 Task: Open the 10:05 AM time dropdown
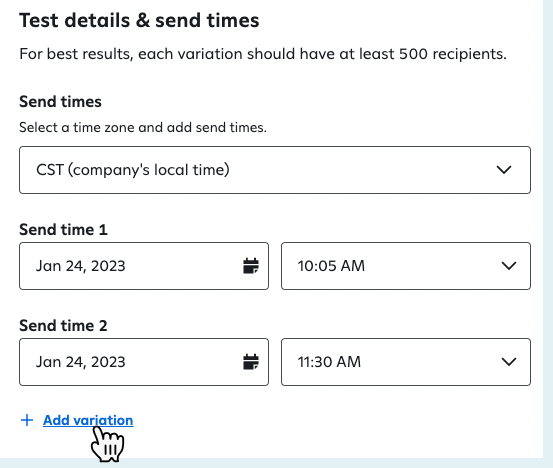click(x=406, y=266)
